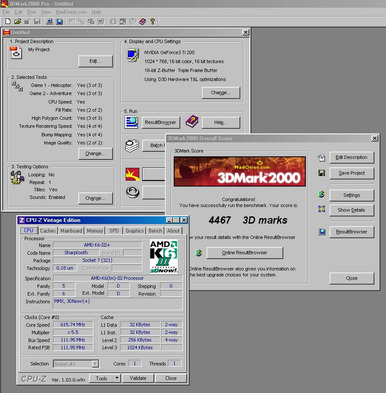This screenshot has height=393, width=386.
Task: Click the purple book icon beside Help button
Action: [192, 122]
